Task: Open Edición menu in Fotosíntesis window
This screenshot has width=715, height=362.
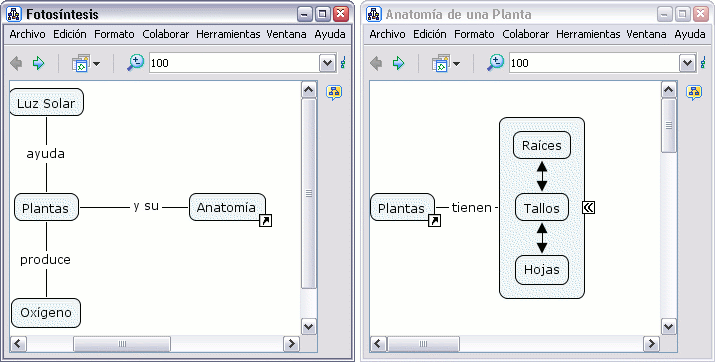Action: tap(70, 34)
